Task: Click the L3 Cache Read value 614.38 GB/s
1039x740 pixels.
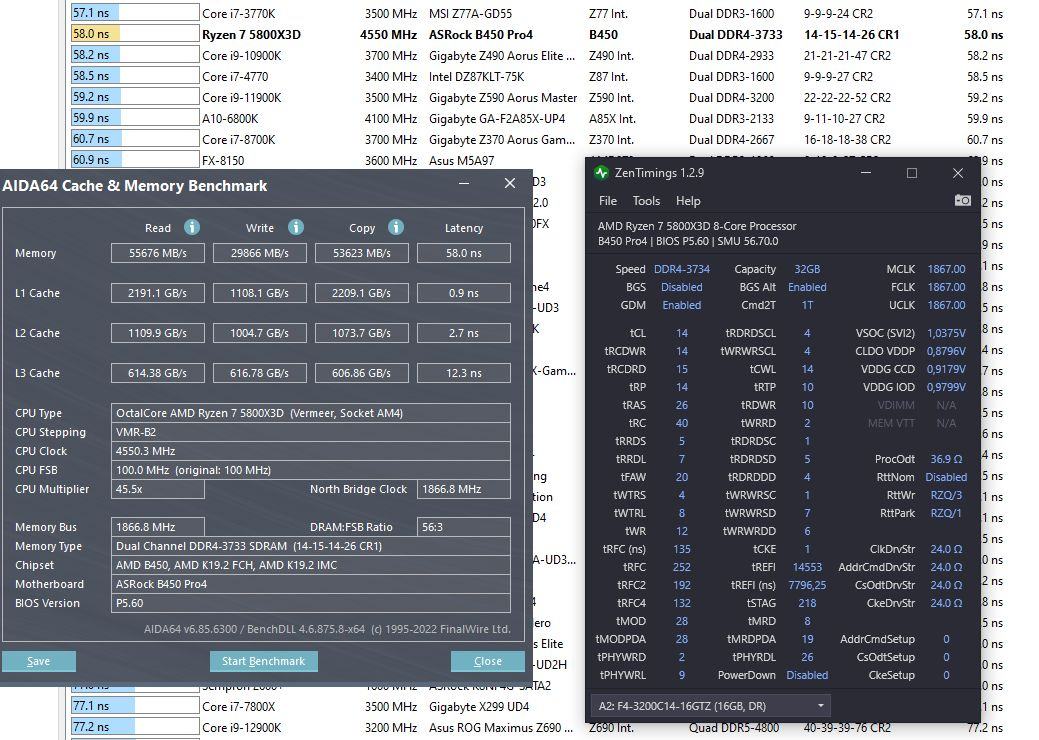Action: (x=158, y=373)
